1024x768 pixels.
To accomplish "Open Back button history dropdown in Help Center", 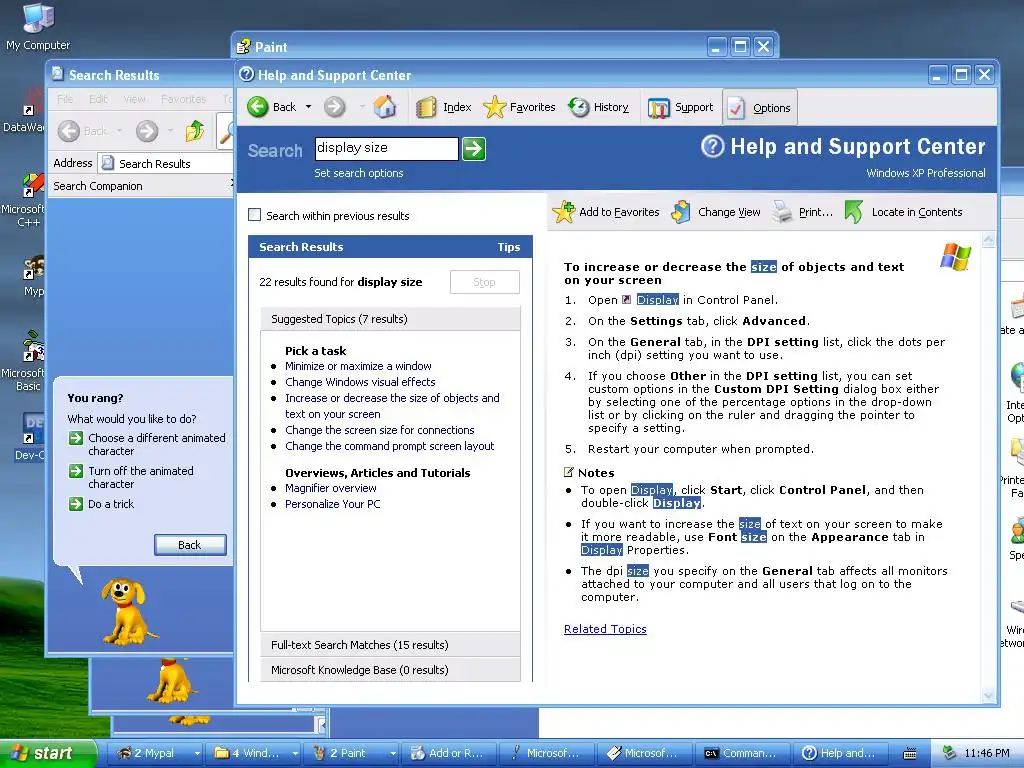I will pos(308,107).
